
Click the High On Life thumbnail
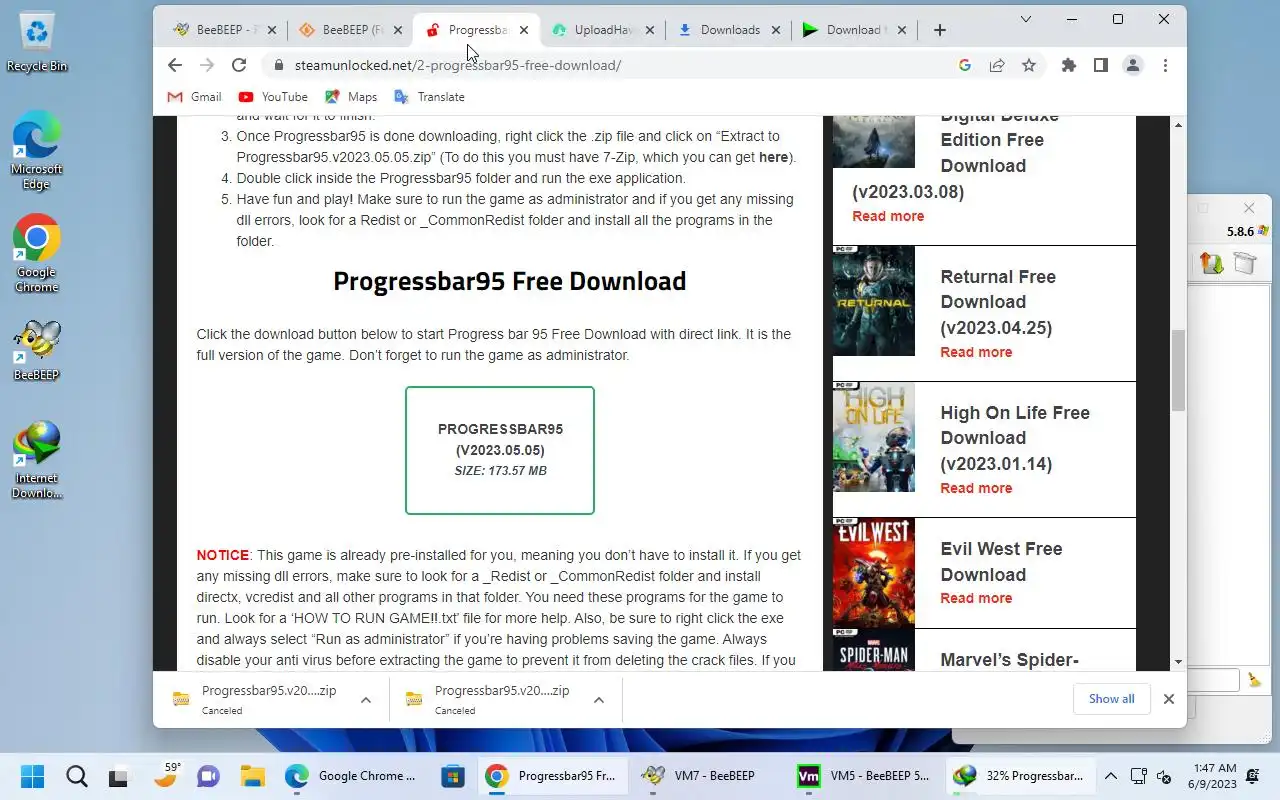coord(873,437)
